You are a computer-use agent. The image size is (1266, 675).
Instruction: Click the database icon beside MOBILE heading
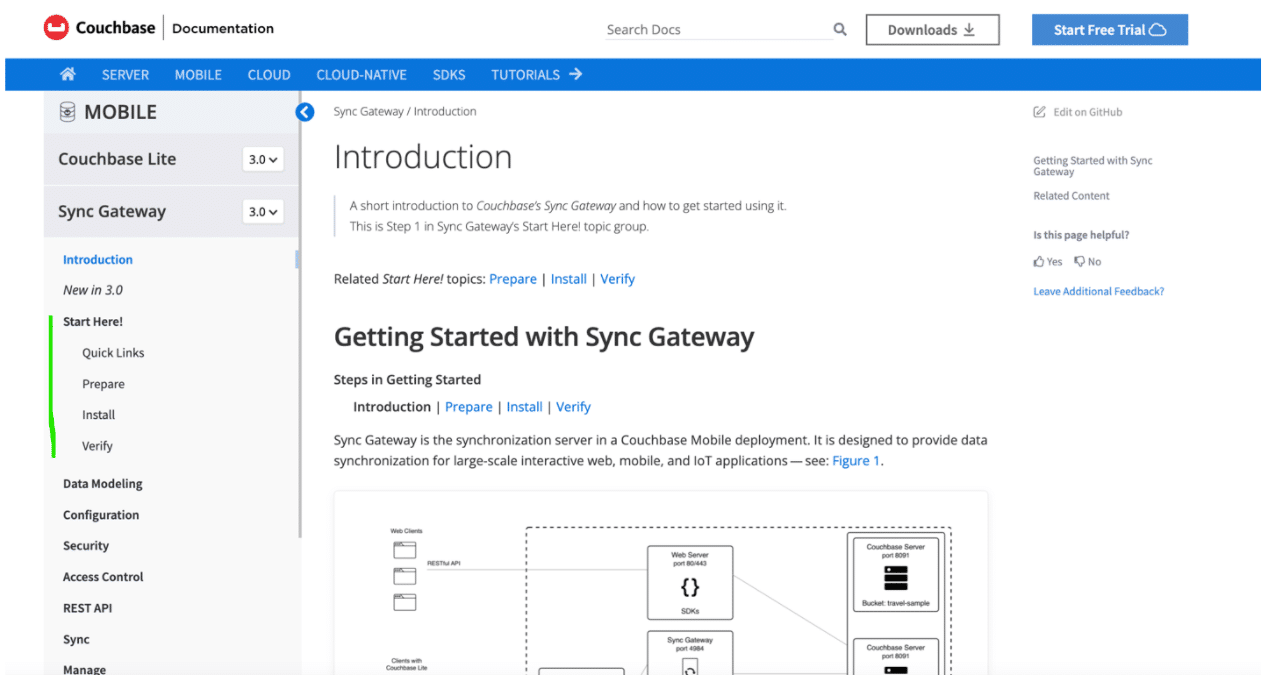click(66, 112)
